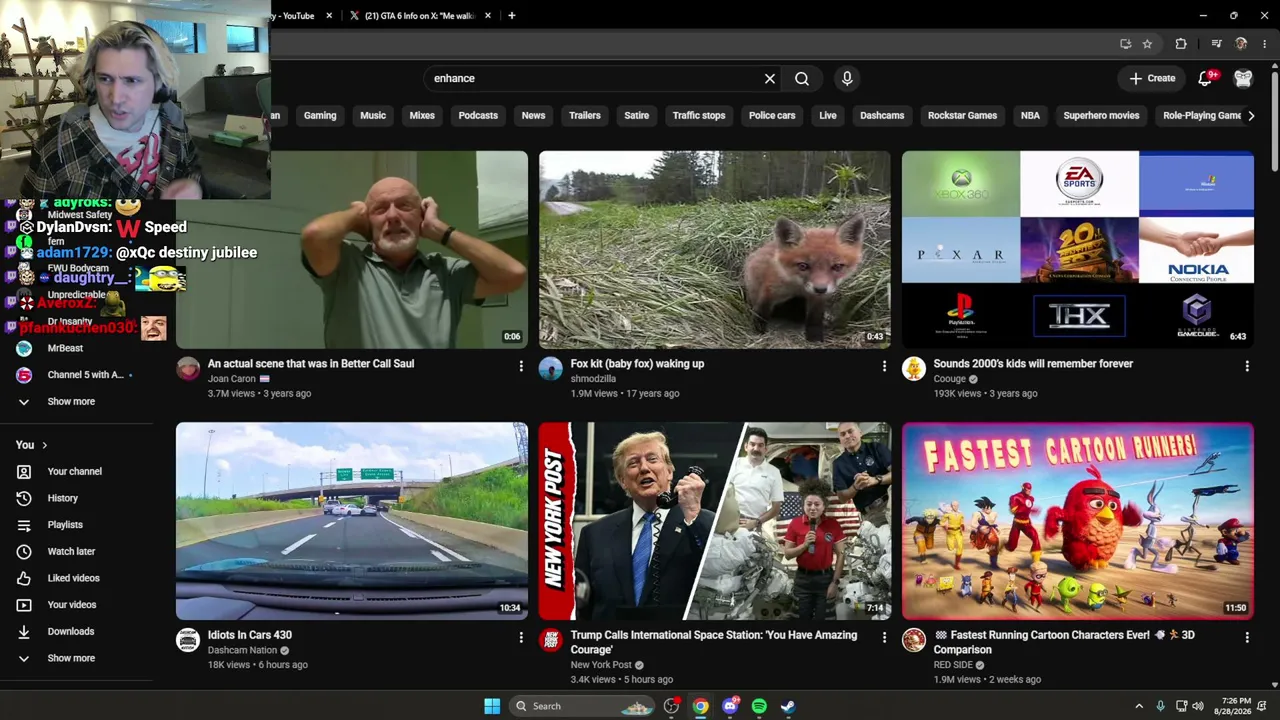
Task: Select the Podcasts chip
Action: [478, 116]
